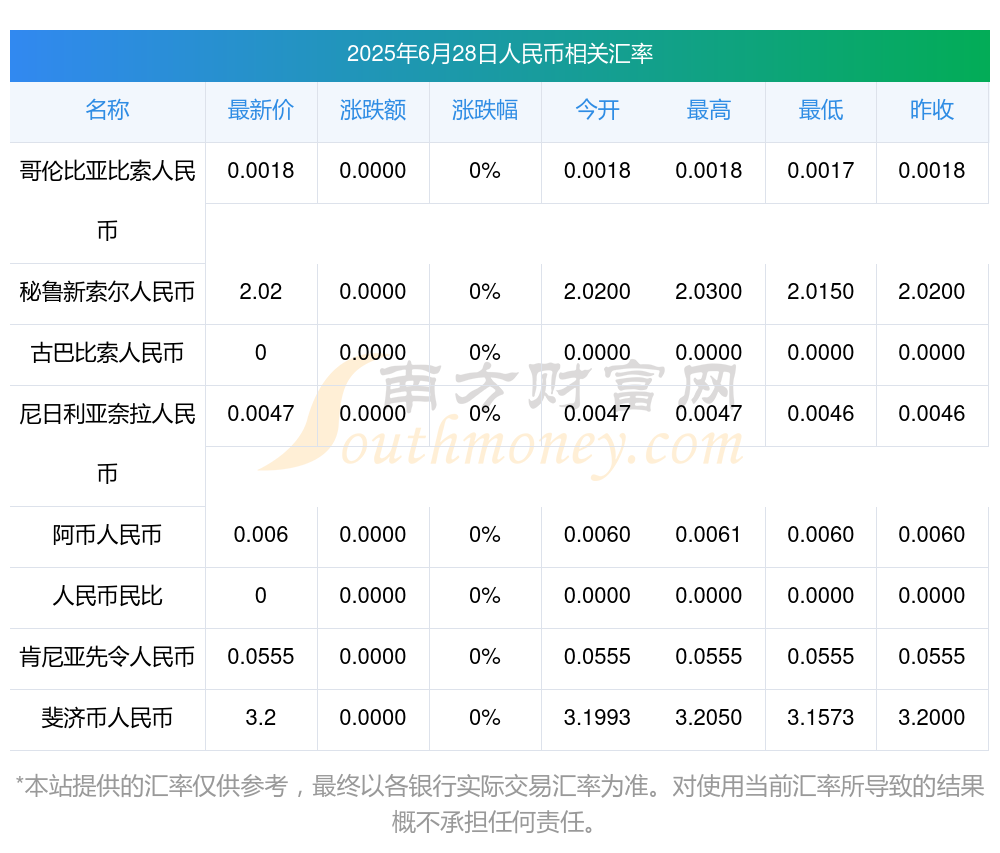Click 古巴比索 最新价 value 0
Image resolution: width=1000 pixels, height=853 pixels.
tap(261, 353)
